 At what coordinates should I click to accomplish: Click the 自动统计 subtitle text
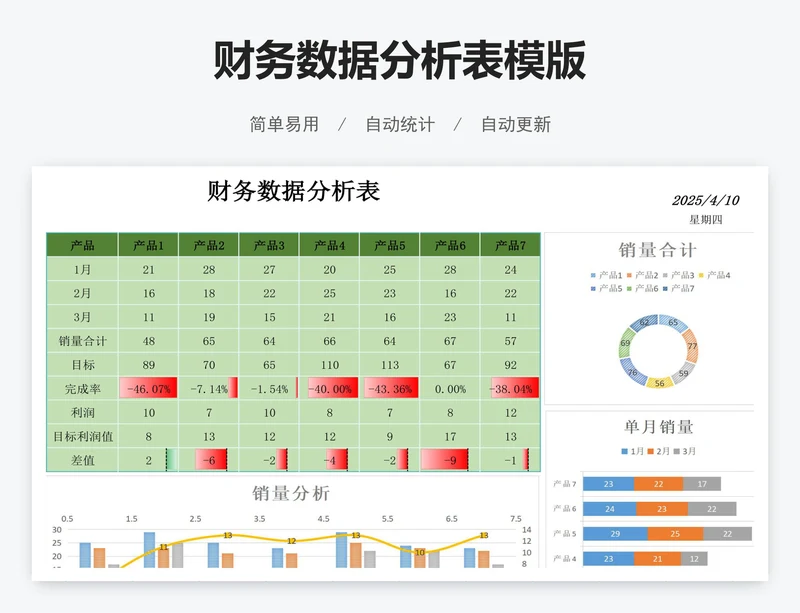click(400, 125)
